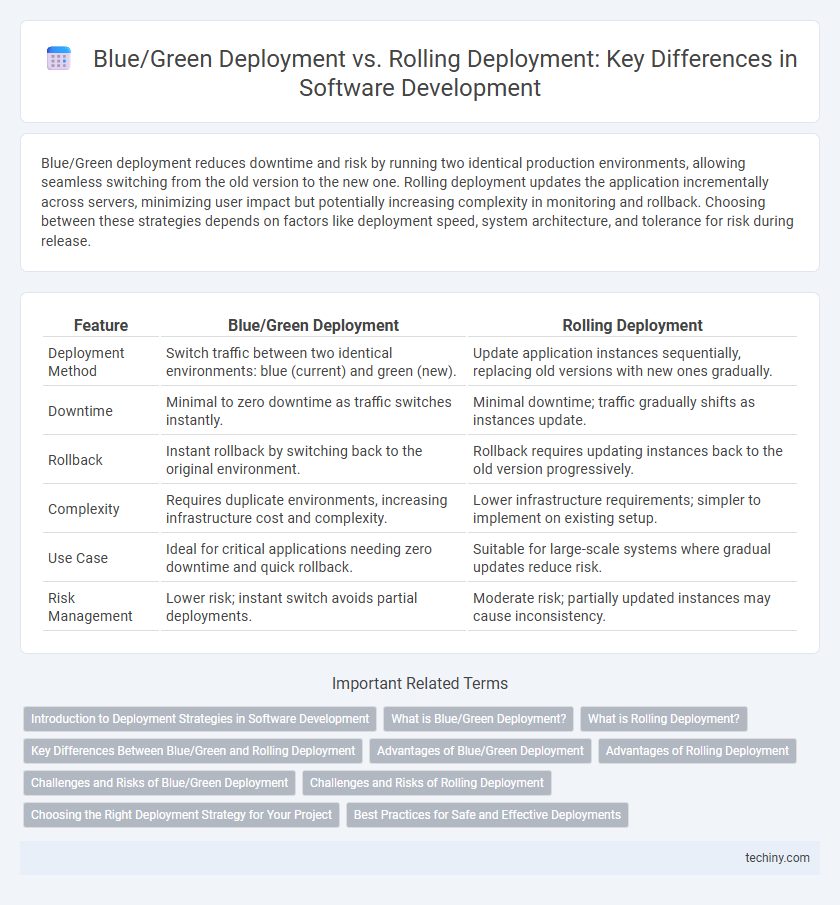Select 'Advantages of Blue/Green Deployment' tag
The height and width of the screenshot is (905, 840).
[480, 751]
